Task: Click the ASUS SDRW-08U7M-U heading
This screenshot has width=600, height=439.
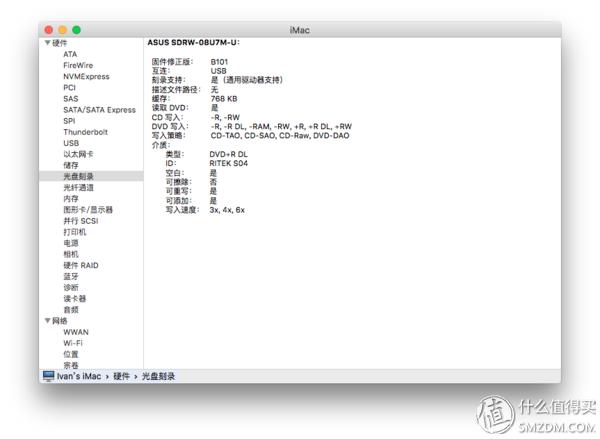Action: point(193,42)
